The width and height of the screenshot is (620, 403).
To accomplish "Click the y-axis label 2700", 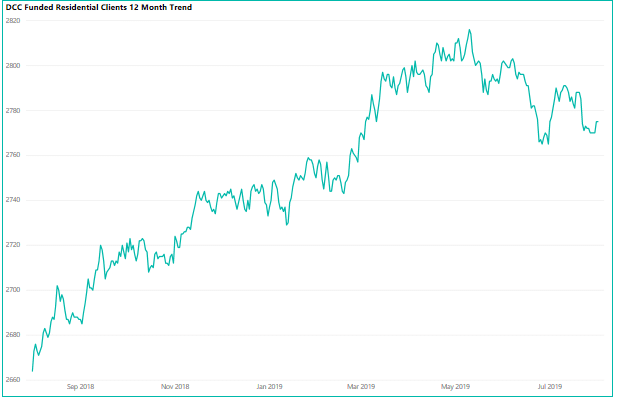I will point(13,290).
